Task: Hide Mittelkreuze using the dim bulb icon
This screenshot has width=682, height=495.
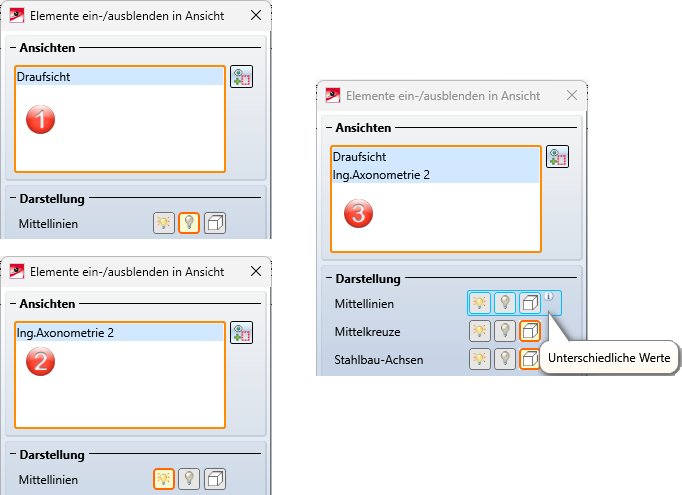Action: [x=505, y=331]
